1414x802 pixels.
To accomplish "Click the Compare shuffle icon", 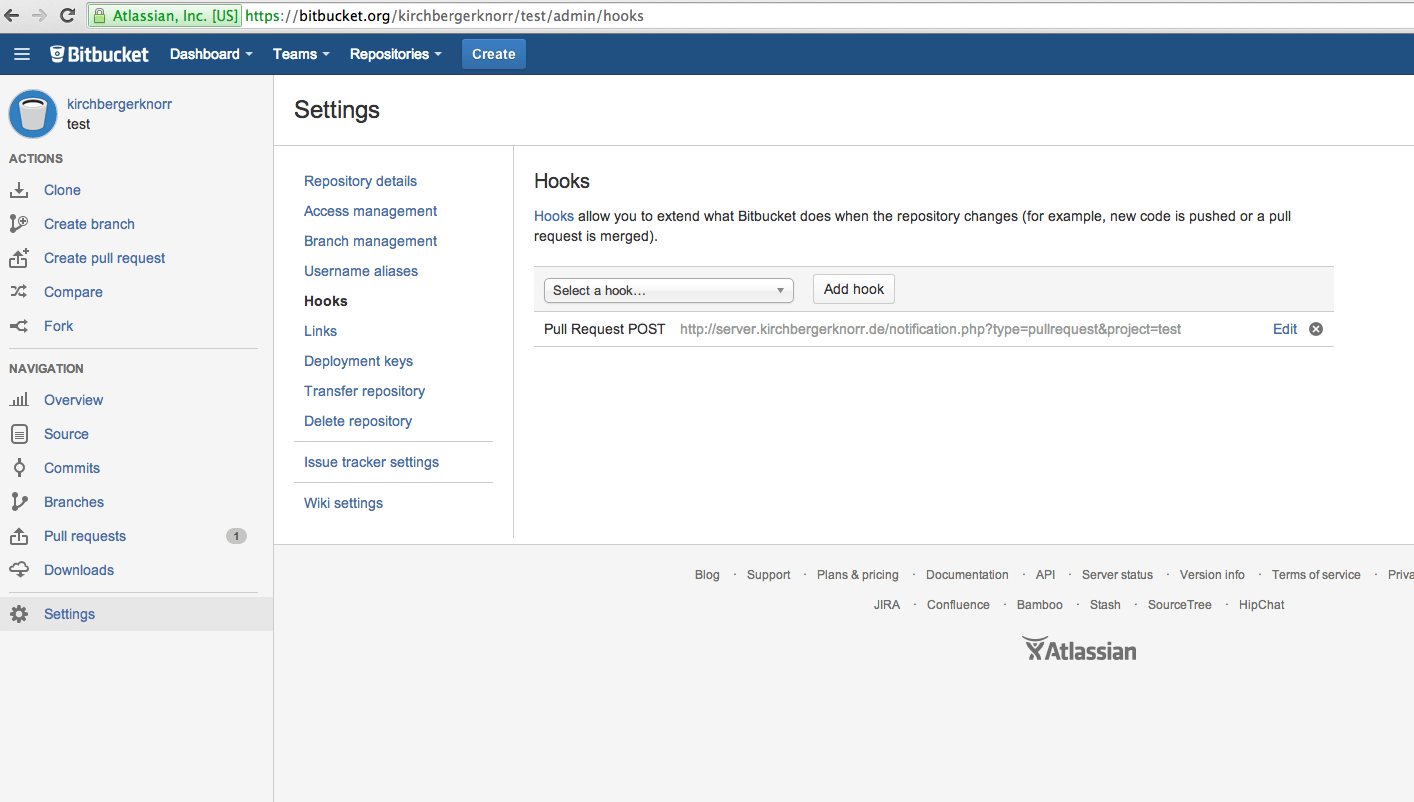I will click(x=19, y=292).
